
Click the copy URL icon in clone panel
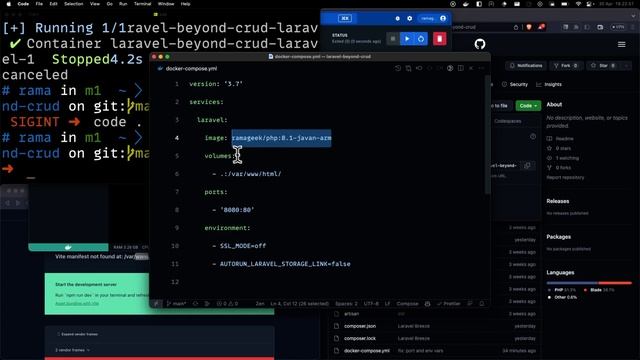click(527, 166)
